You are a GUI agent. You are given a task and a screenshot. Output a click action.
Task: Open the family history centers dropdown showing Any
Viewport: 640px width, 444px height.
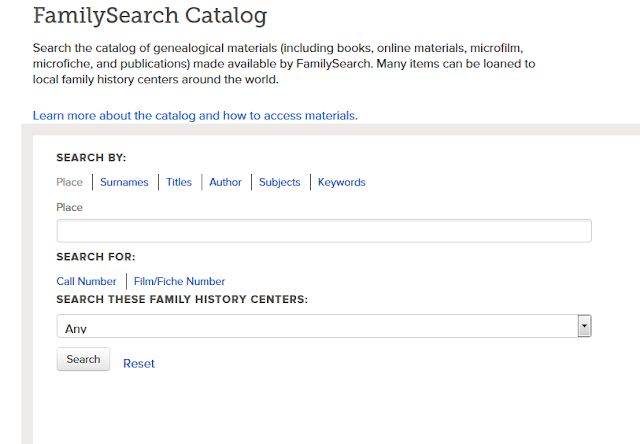(315, 327)
